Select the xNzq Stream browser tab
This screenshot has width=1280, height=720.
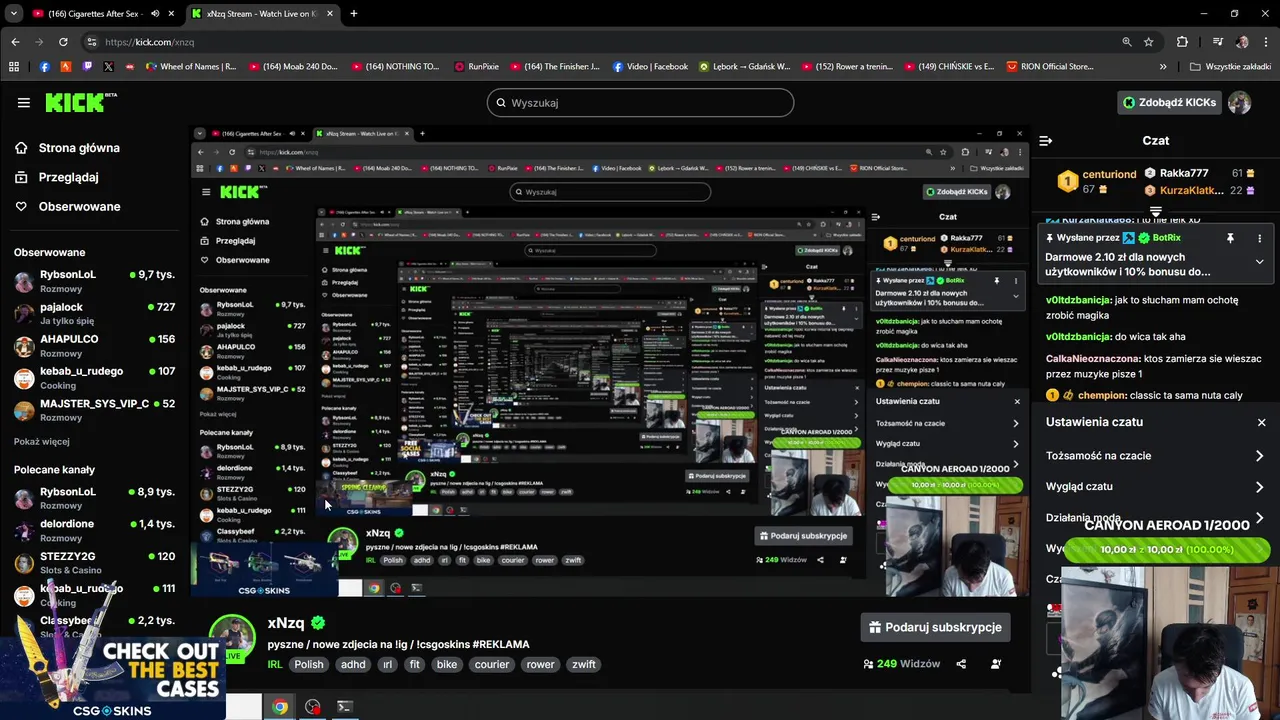tap(261, 14)
